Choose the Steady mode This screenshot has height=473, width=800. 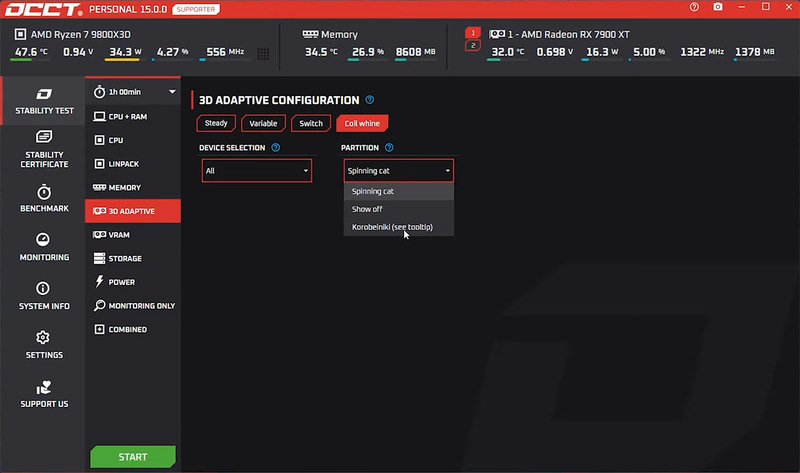[216, 123]
